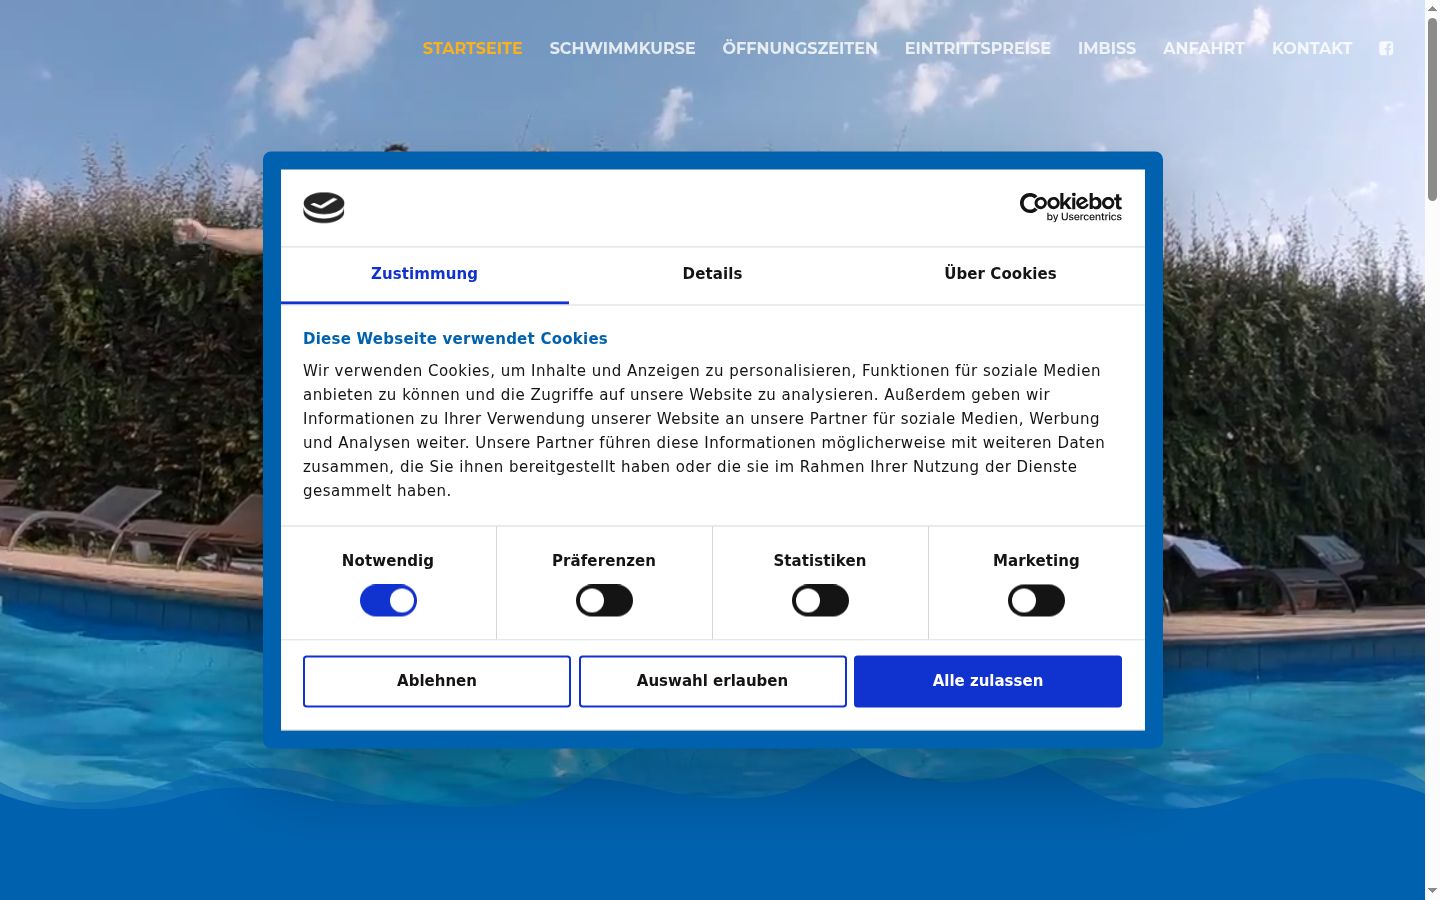Click the scrollbar down arrow
The height and width of the screenshot is (900, 1440).
[x=1432, y=891]
